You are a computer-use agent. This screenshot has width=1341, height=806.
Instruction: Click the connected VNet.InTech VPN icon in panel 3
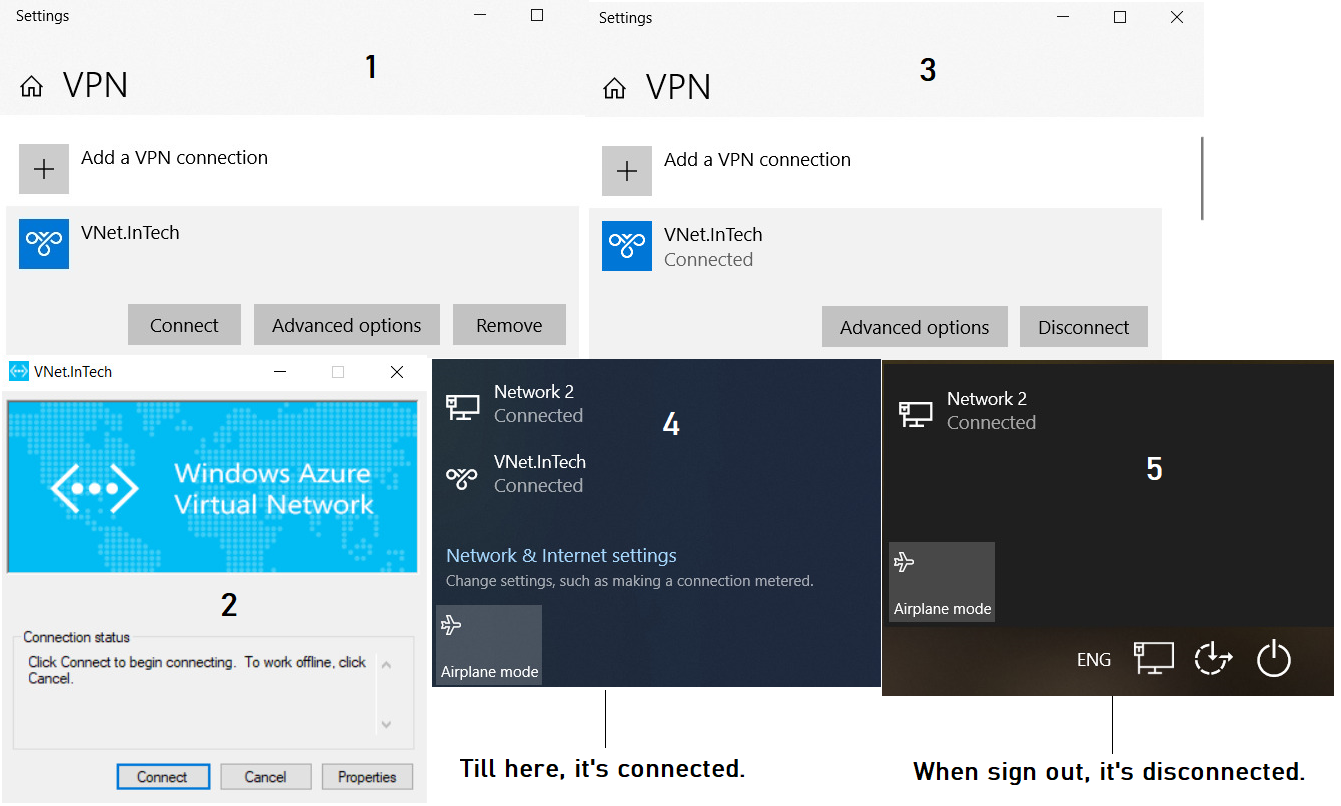pyautogui.click(x=626, y=246)
